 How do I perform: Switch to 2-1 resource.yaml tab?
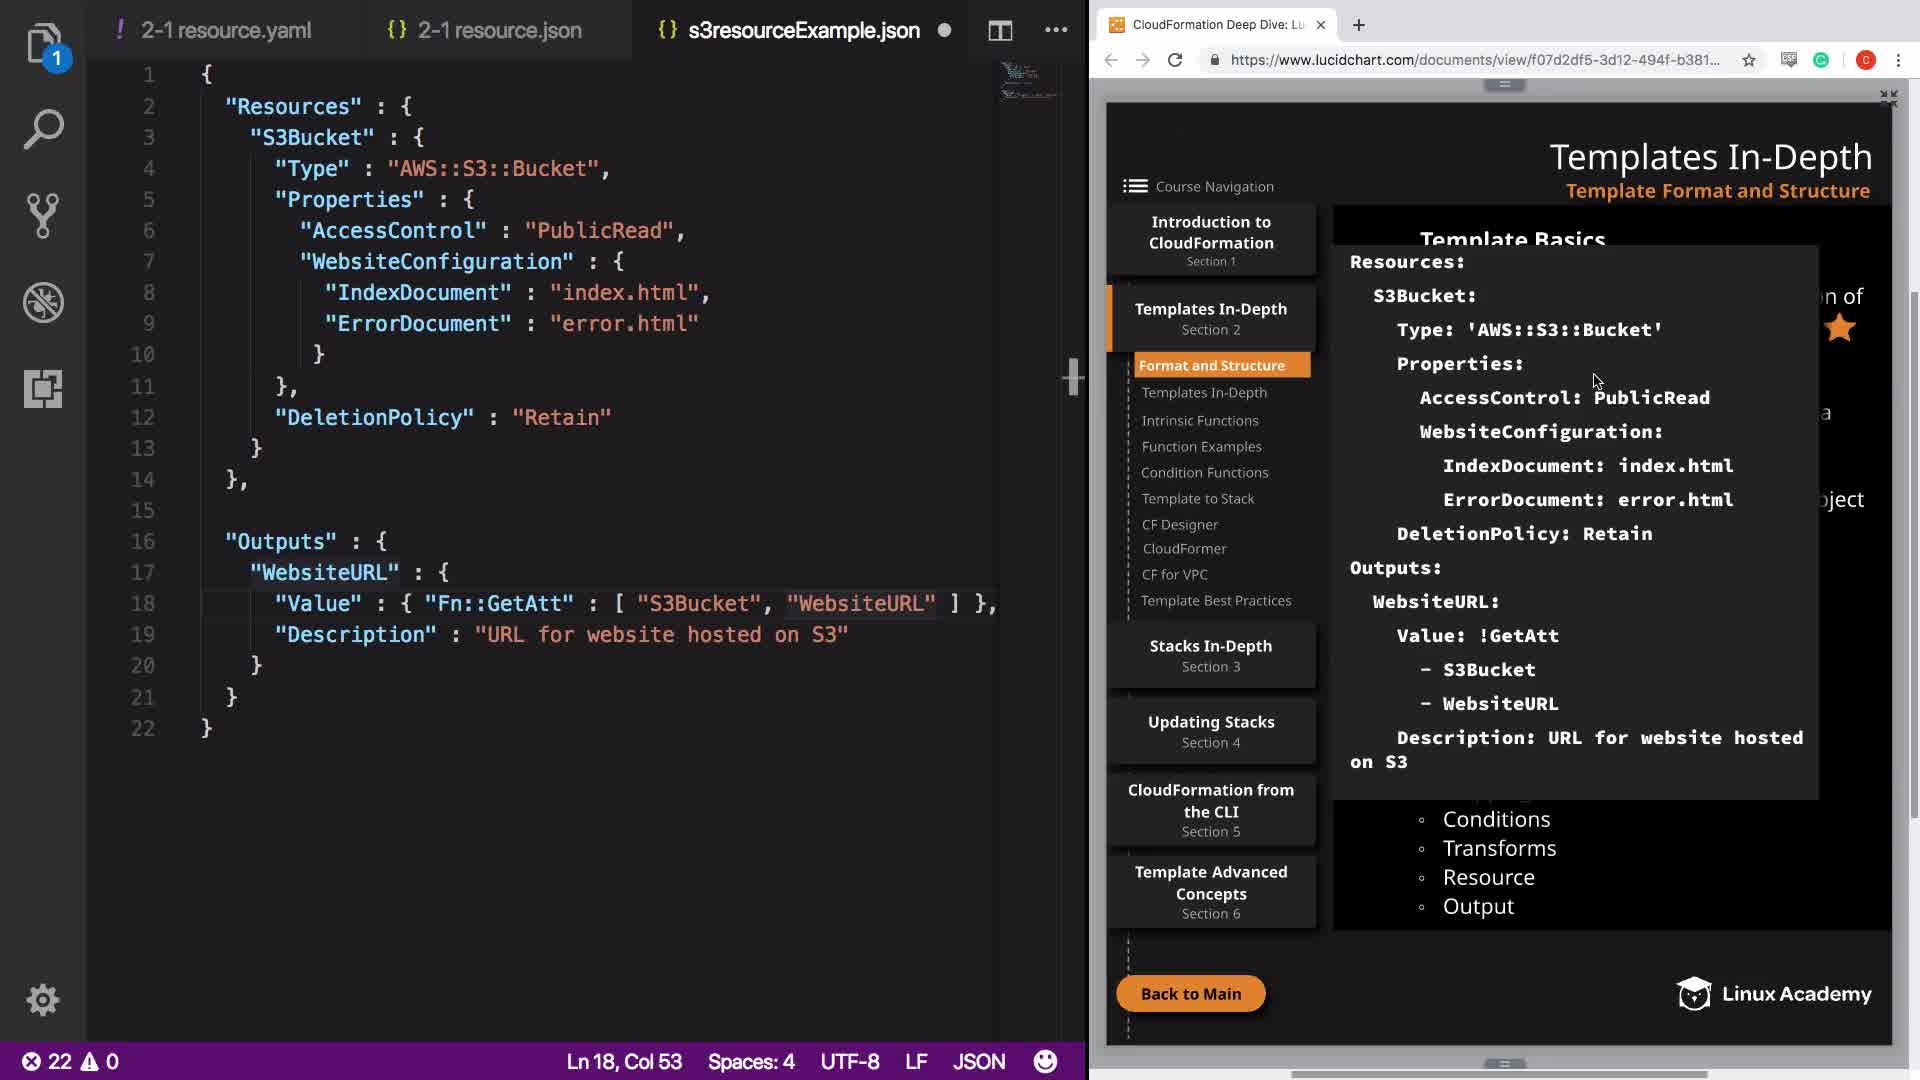(225, 30)
